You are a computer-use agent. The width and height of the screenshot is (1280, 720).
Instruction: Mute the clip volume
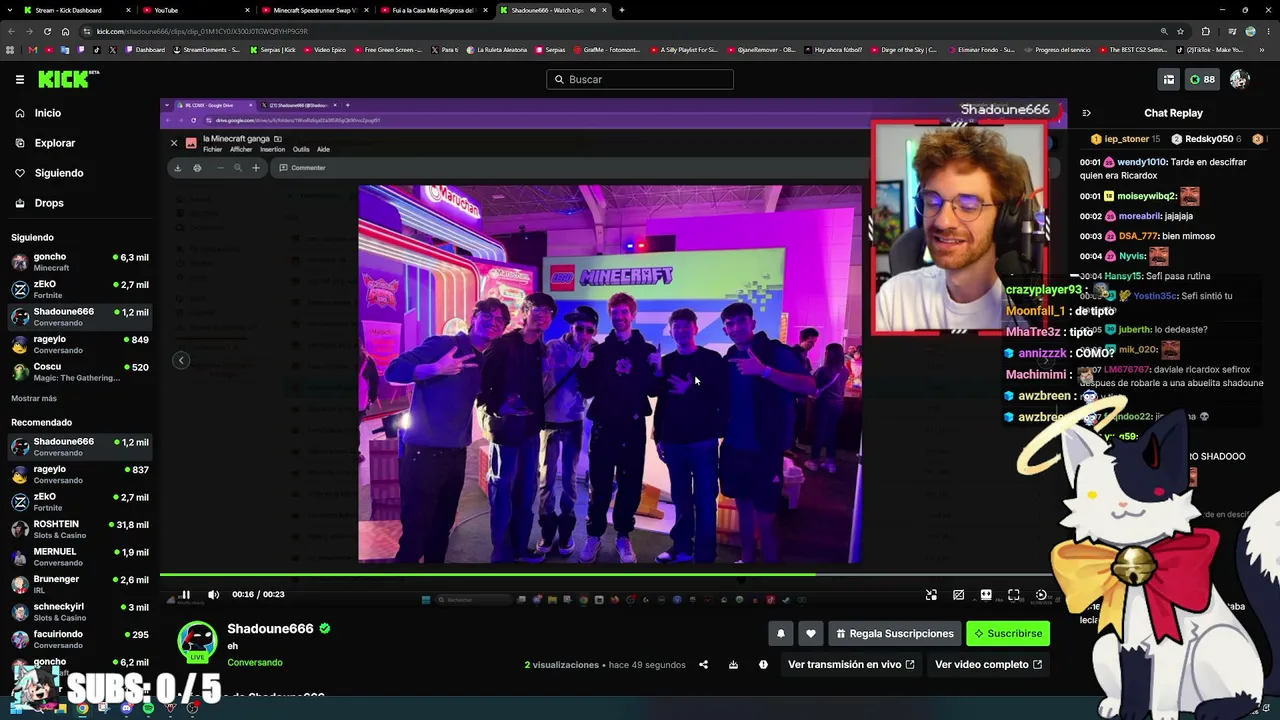[x=213, y=594]
